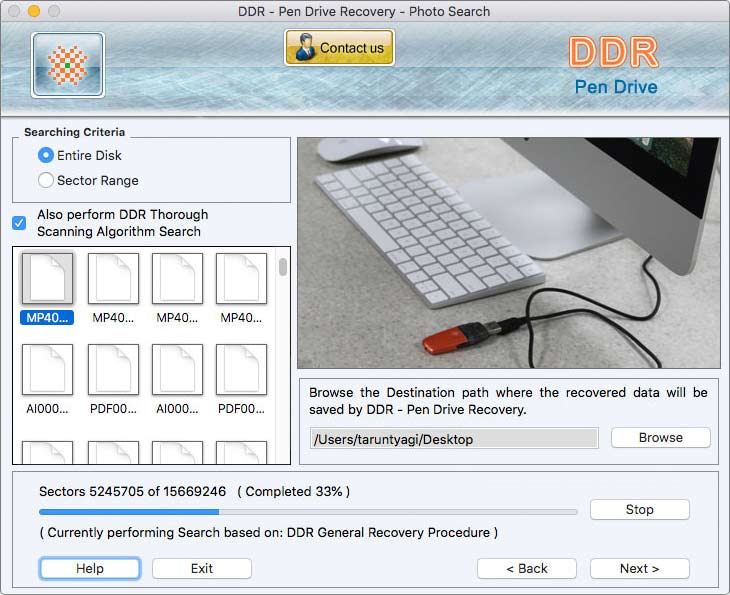
Task: Select the second MP40... file icon
Action: 113,278
